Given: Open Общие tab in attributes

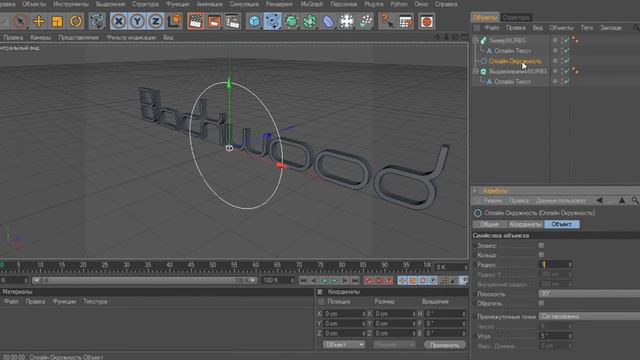Looking at the screenshot, I should (x=489, y=224).
